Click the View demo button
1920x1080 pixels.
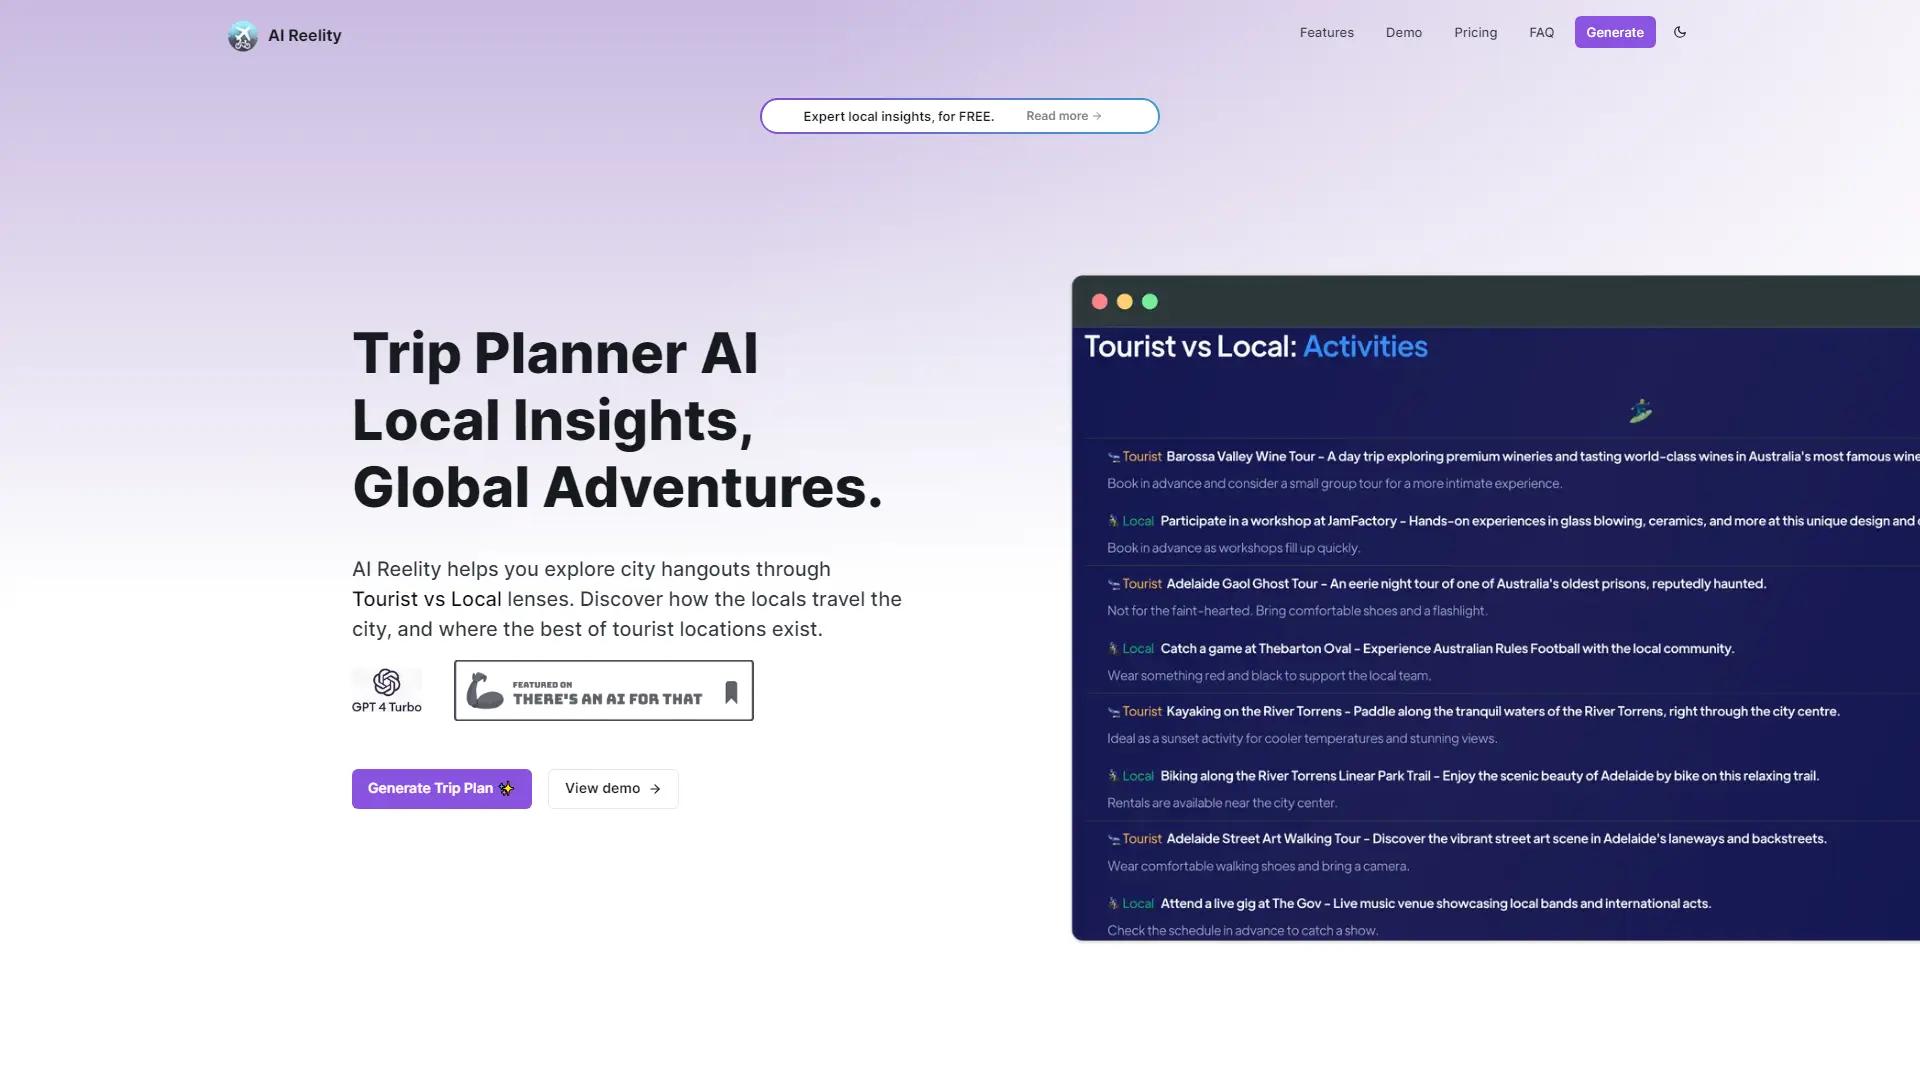[612, 788]
